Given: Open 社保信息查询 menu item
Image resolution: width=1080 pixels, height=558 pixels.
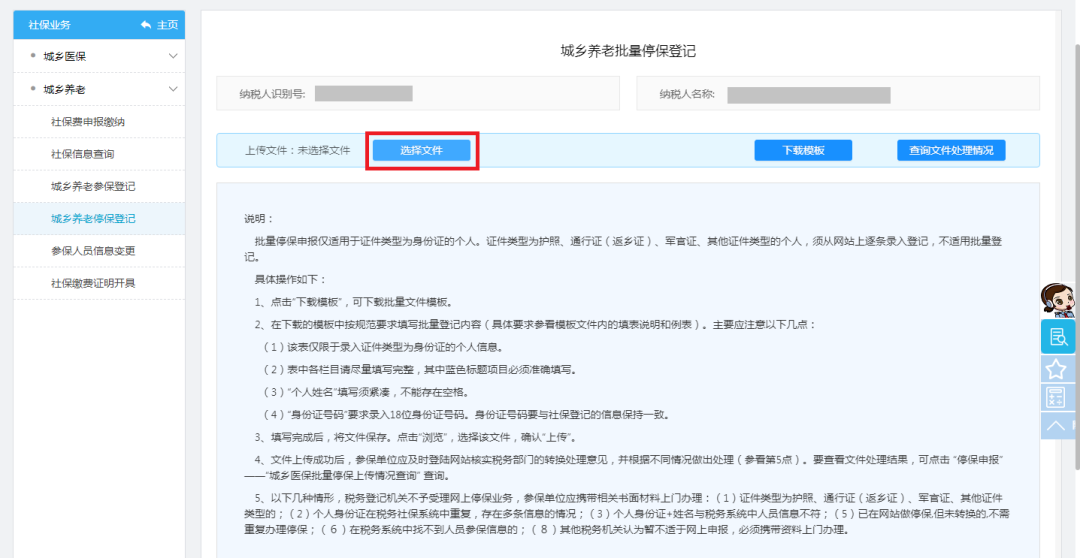Looking at the screenshot, I should coord(82,154).
